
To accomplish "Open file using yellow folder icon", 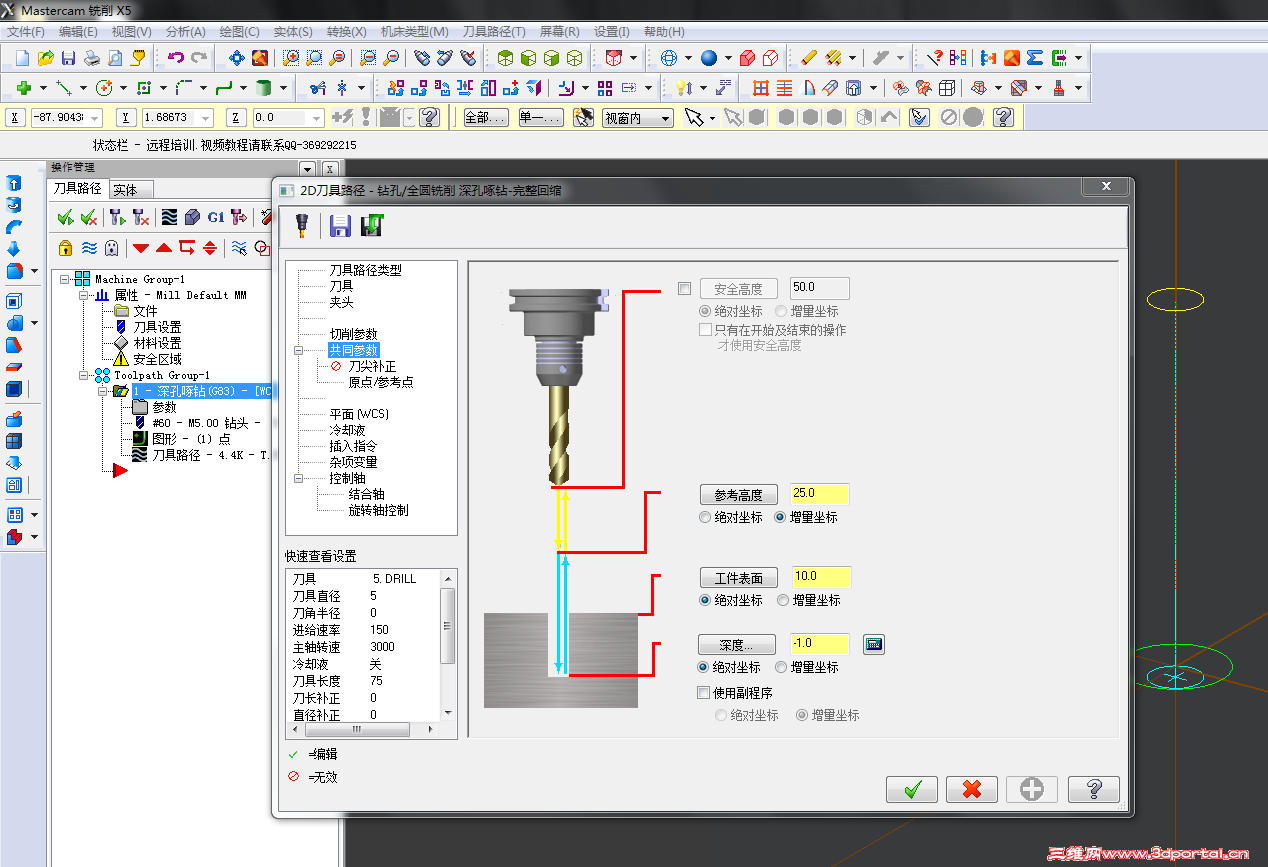I will pyautogui.click(x=46, y=58).
